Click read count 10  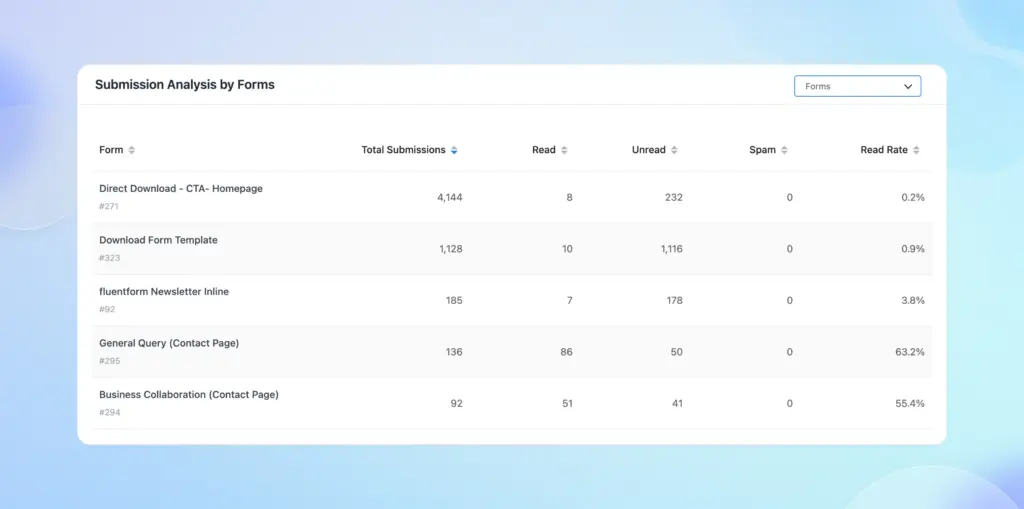click(568, 249)
